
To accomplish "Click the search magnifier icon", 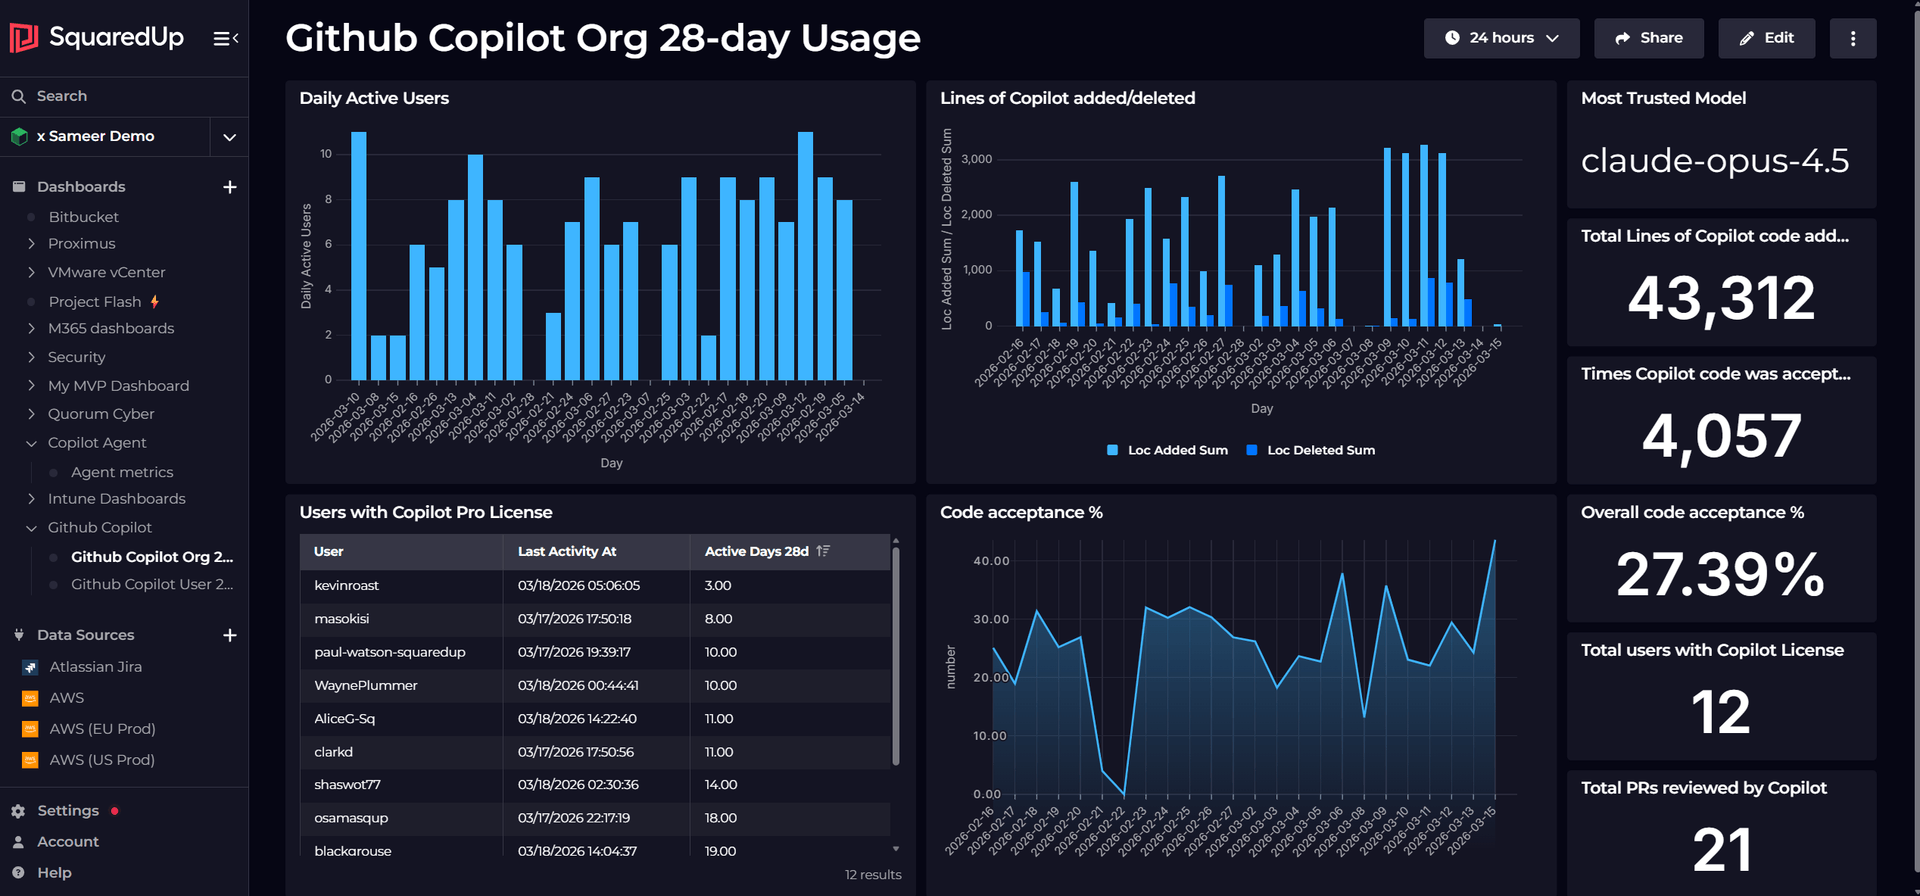I will click(x=18, y=96).
